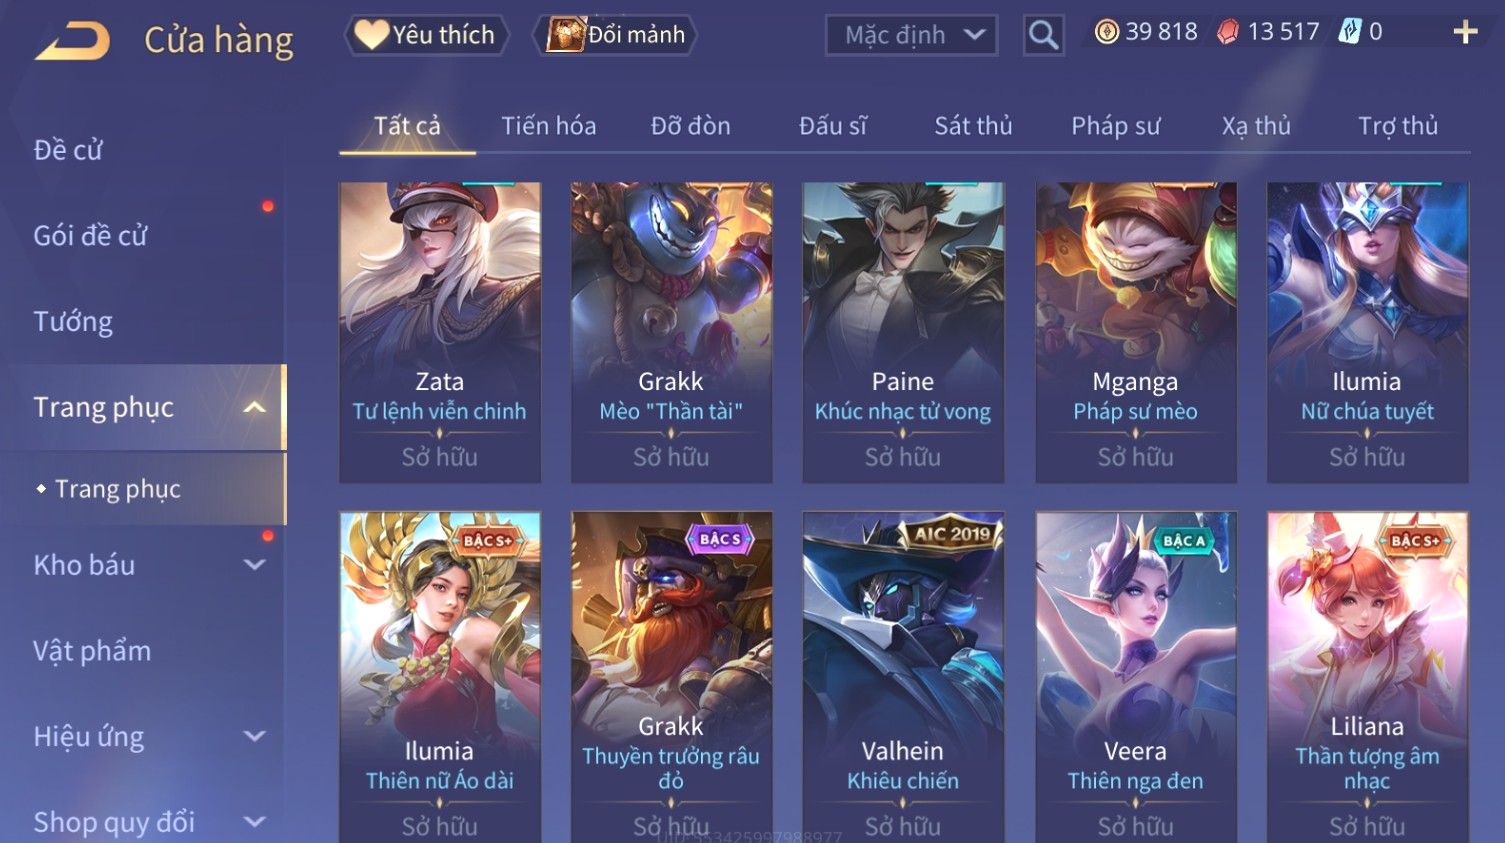Click the golden back arrow icon
Viewport: 1505px width, 843px height.
pyautogui.click(x=72, y=41)
